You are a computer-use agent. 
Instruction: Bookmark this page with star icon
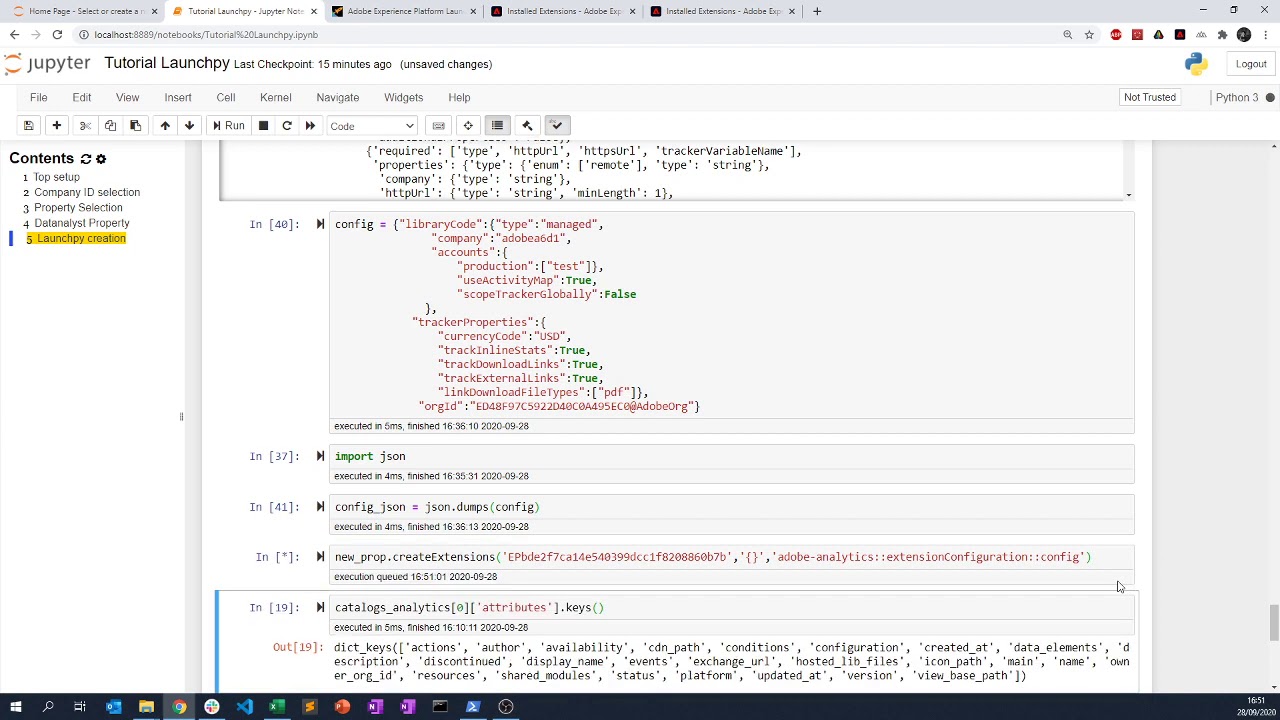[x=1089, y=35]
